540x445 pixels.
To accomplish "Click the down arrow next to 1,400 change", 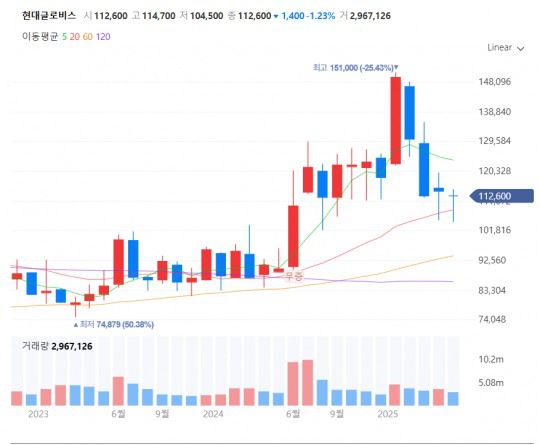I will [x=276, y=16].
